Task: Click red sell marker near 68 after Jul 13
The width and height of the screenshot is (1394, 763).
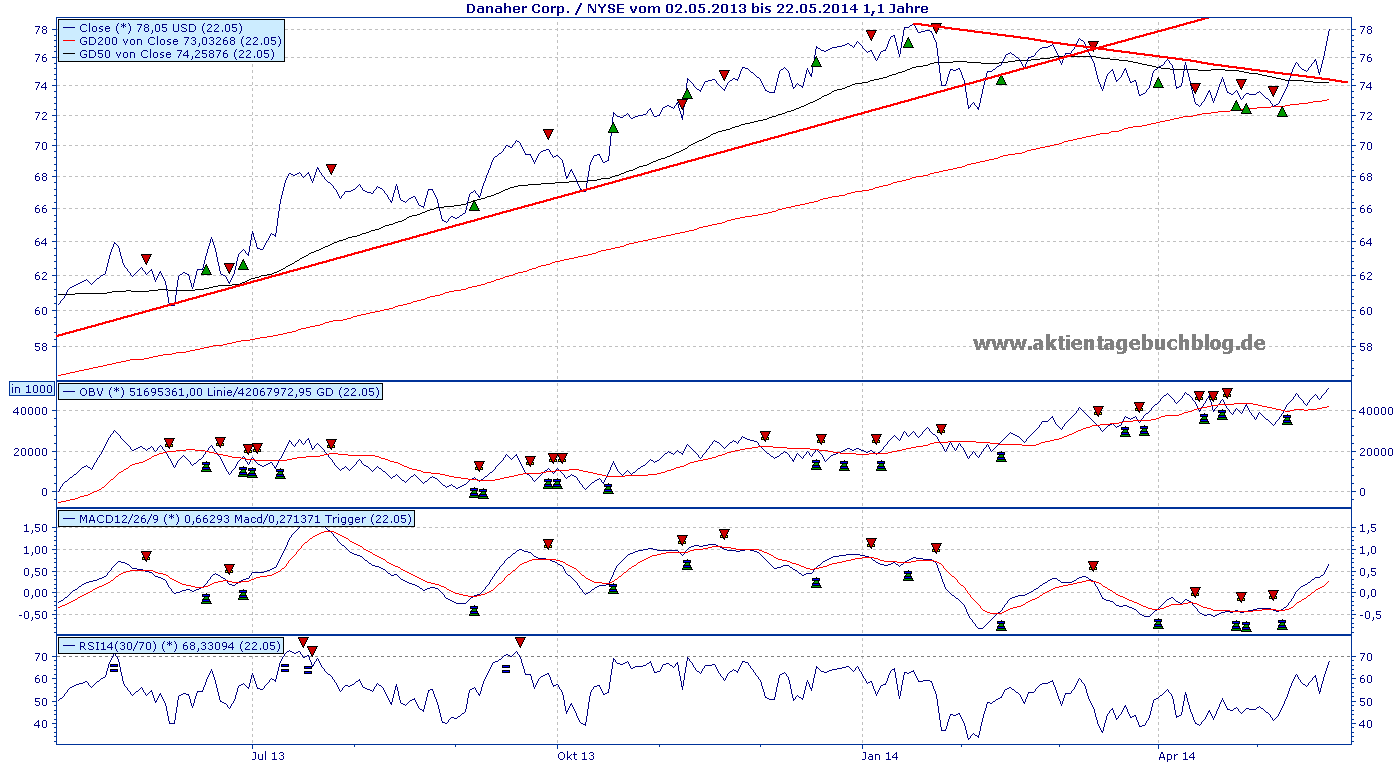Action: 331,169
